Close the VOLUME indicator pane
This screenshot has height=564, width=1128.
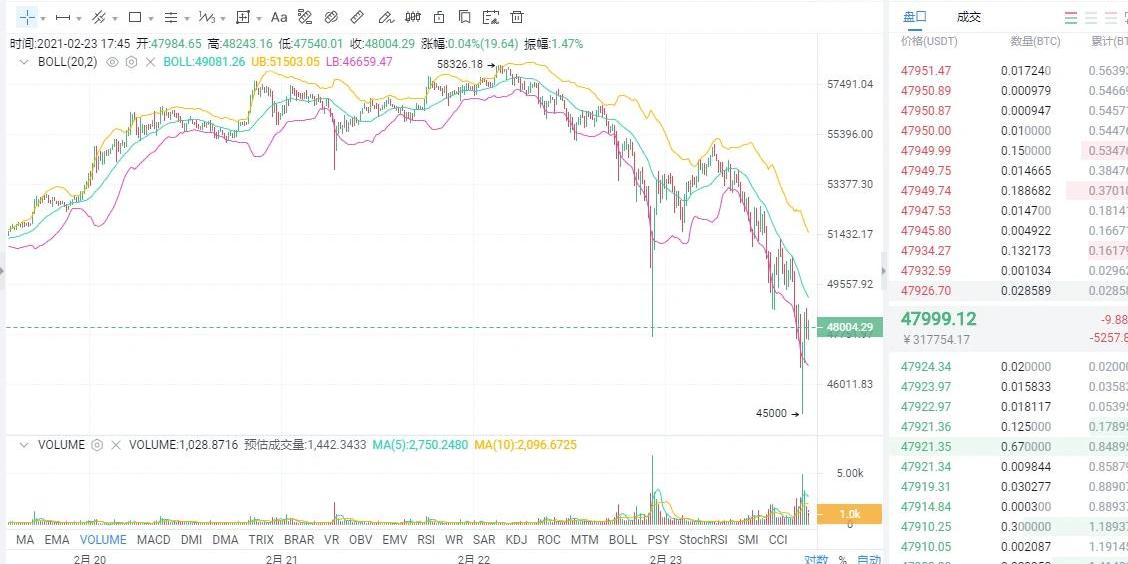pos(116,445)
